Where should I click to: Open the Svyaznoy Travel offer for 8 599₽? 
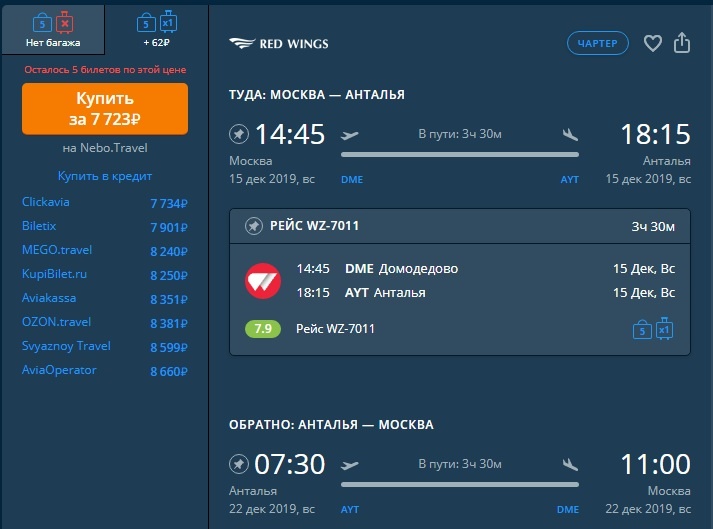(105, 347)
